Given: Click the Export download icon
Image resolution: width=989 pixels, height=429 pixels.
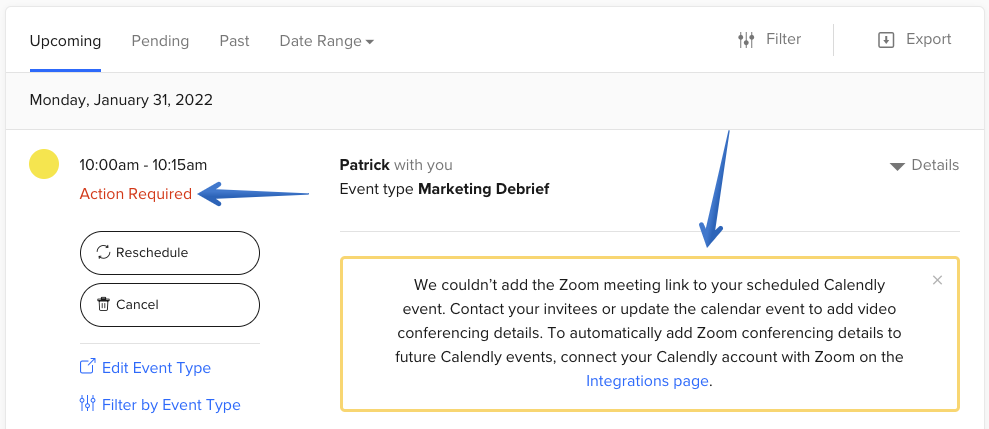Looking at the screenshot, I should [885, 40].
